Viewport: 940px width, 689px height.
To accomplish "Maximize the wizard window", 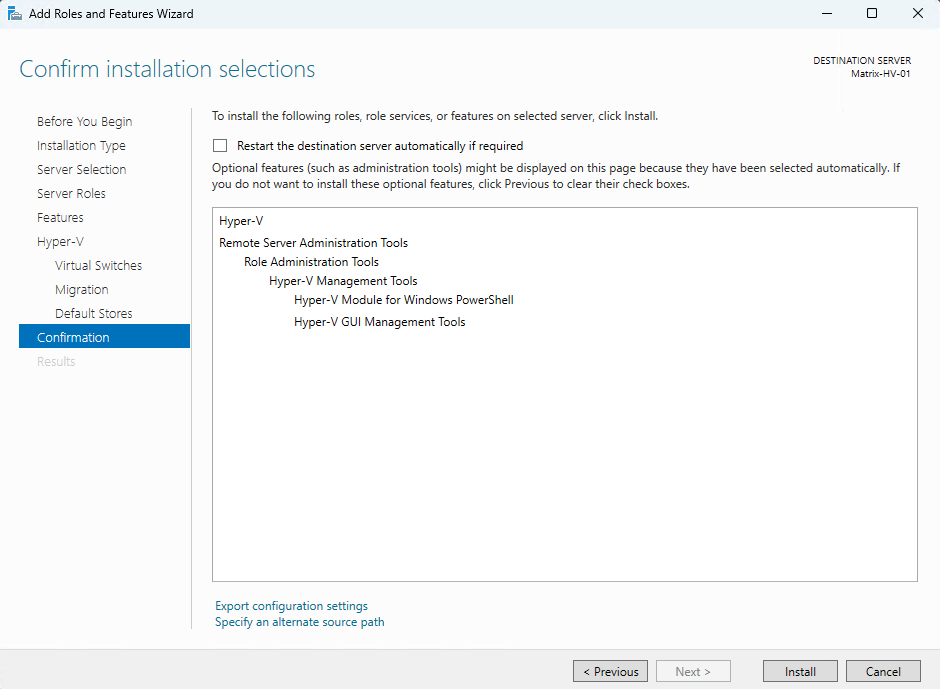I will [x=872, y=13].
